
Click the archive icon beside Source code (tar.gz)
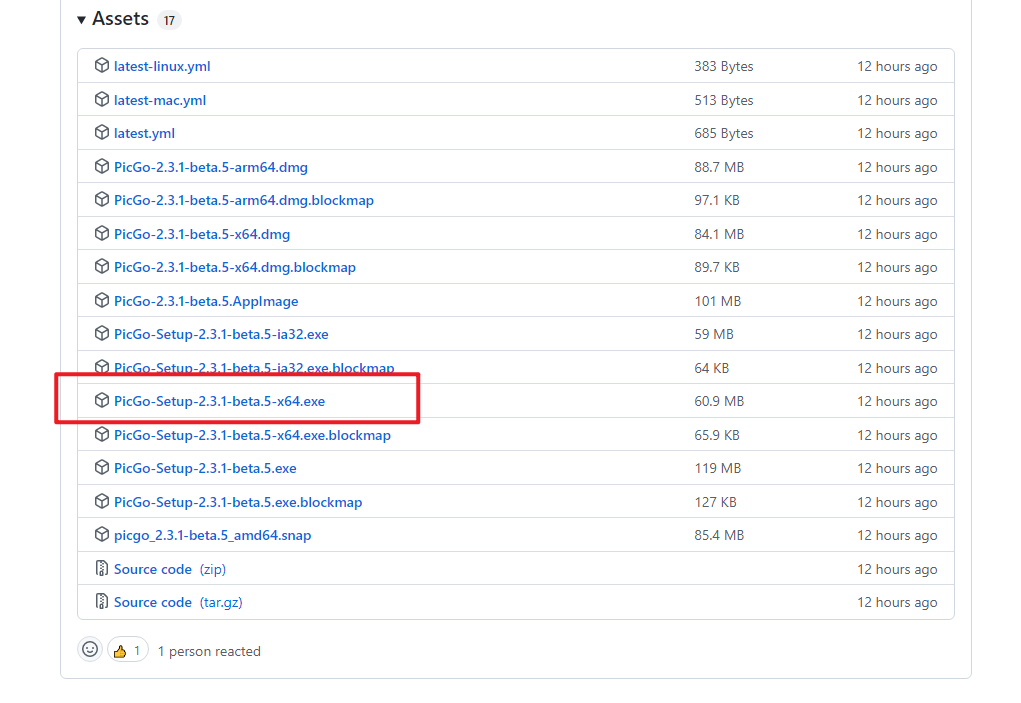tap(102, 601)
